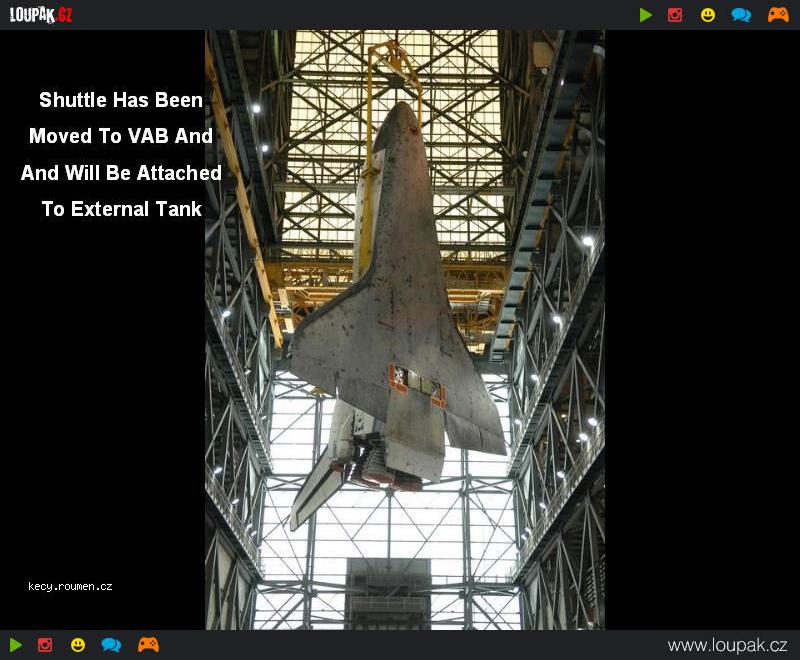Click the kecy.roumen.cz watermark text
This screenshot has height=660, width=800.
(70, 587)
